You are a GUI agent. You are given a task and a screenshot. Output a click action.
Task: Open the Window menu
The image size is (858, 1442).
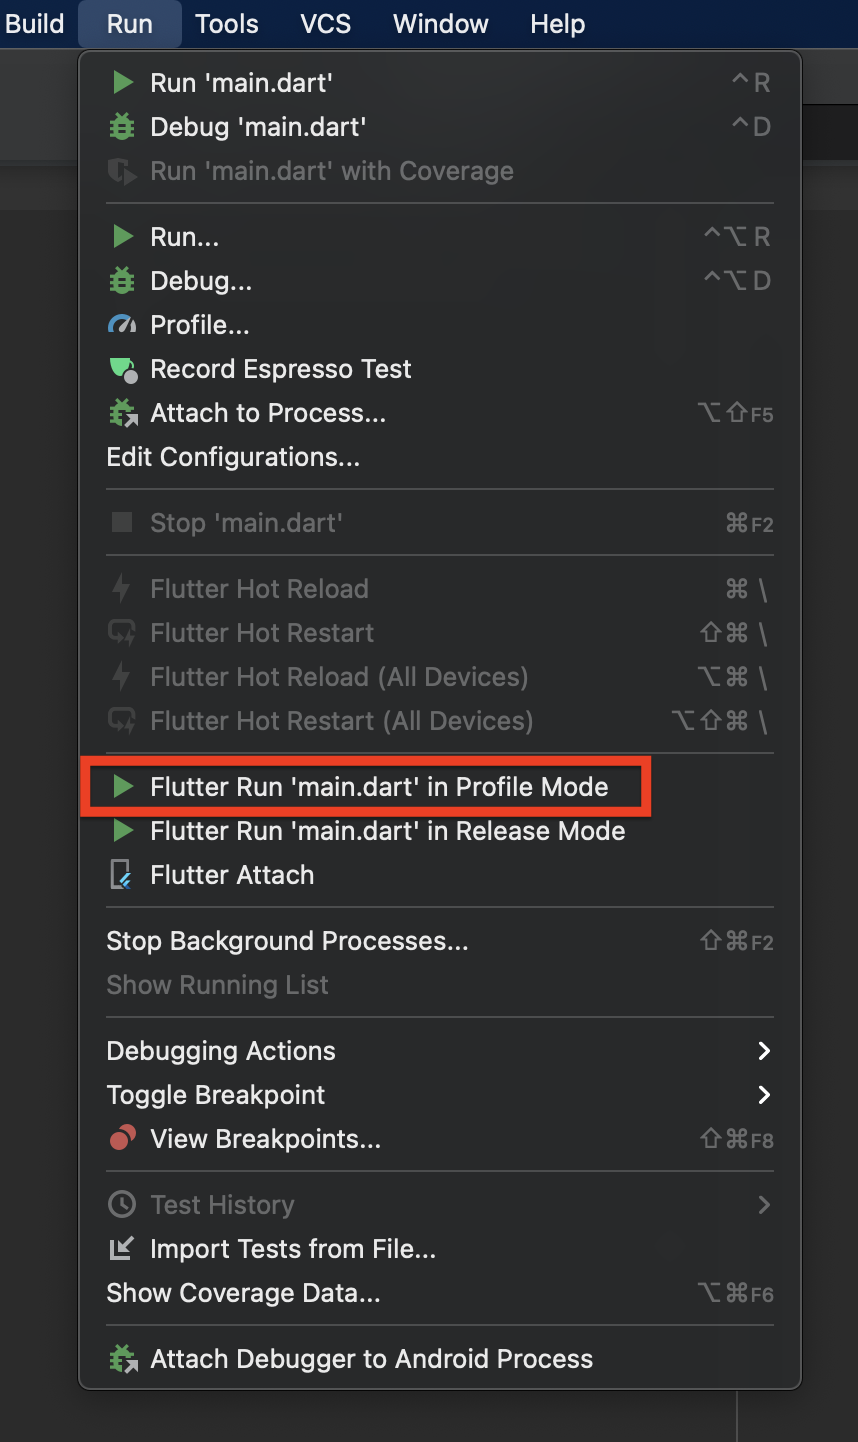click(440, 23)
